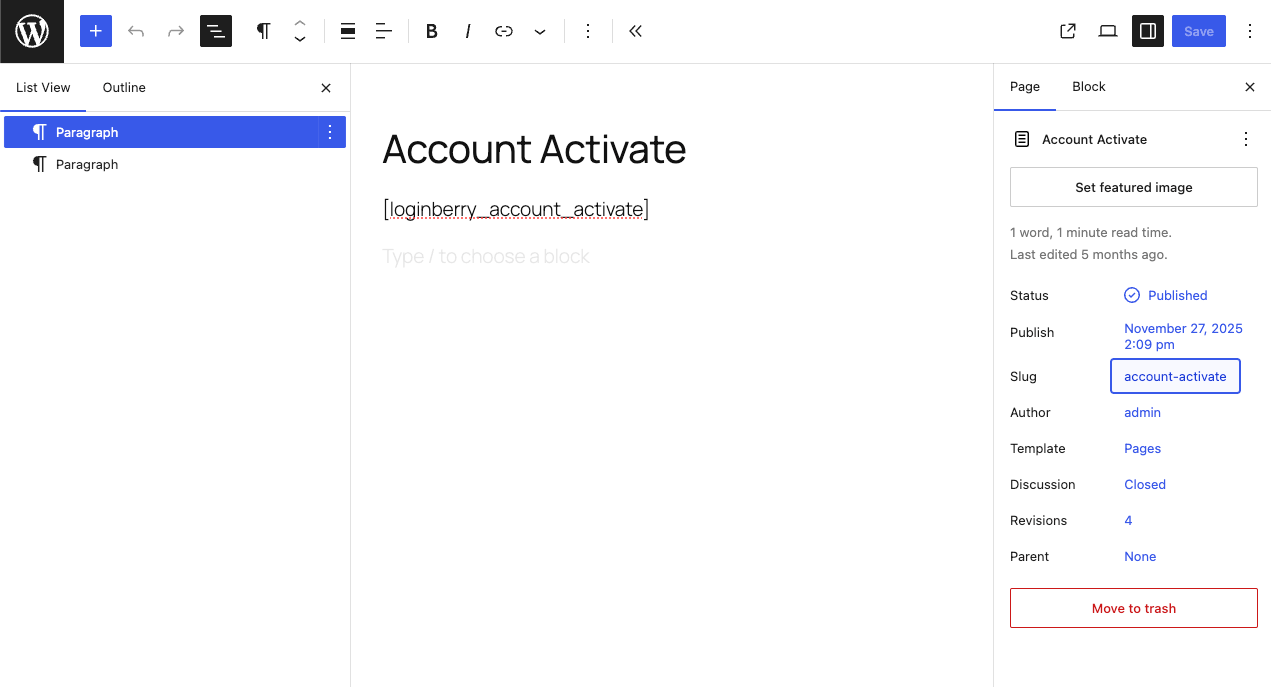
Task: Change the Published status
Action: tap(1166, 295)
